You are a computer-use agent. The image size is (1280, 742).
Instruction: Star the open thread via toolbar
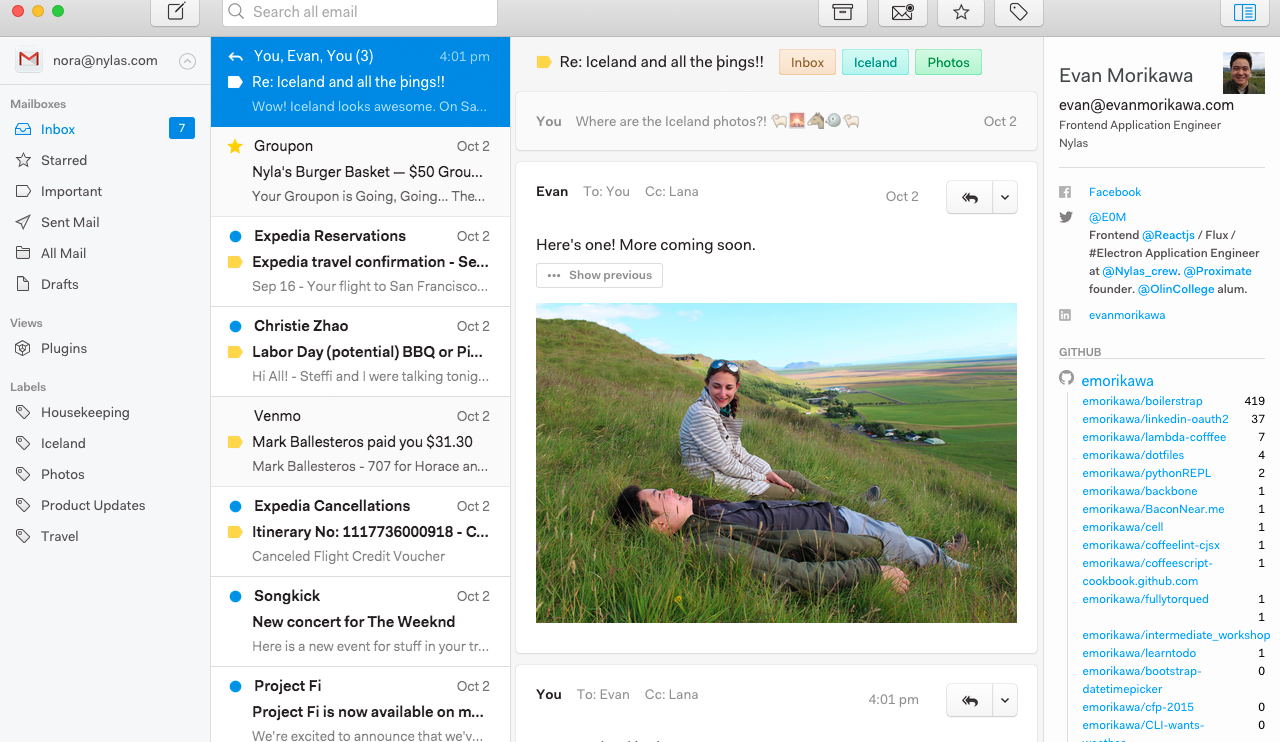(960, 12)
